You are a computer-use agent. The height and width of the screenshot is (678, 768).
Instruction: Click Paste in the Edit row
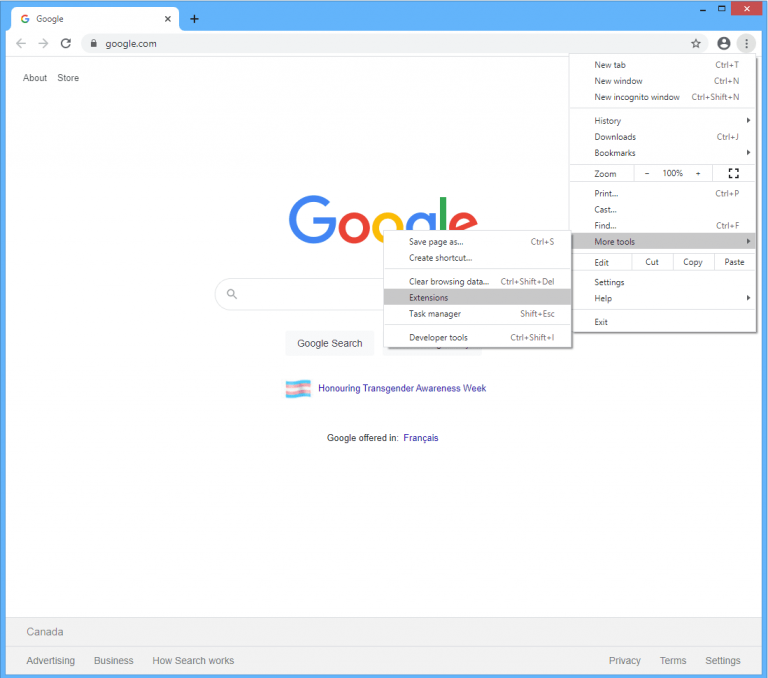(734, 262)
